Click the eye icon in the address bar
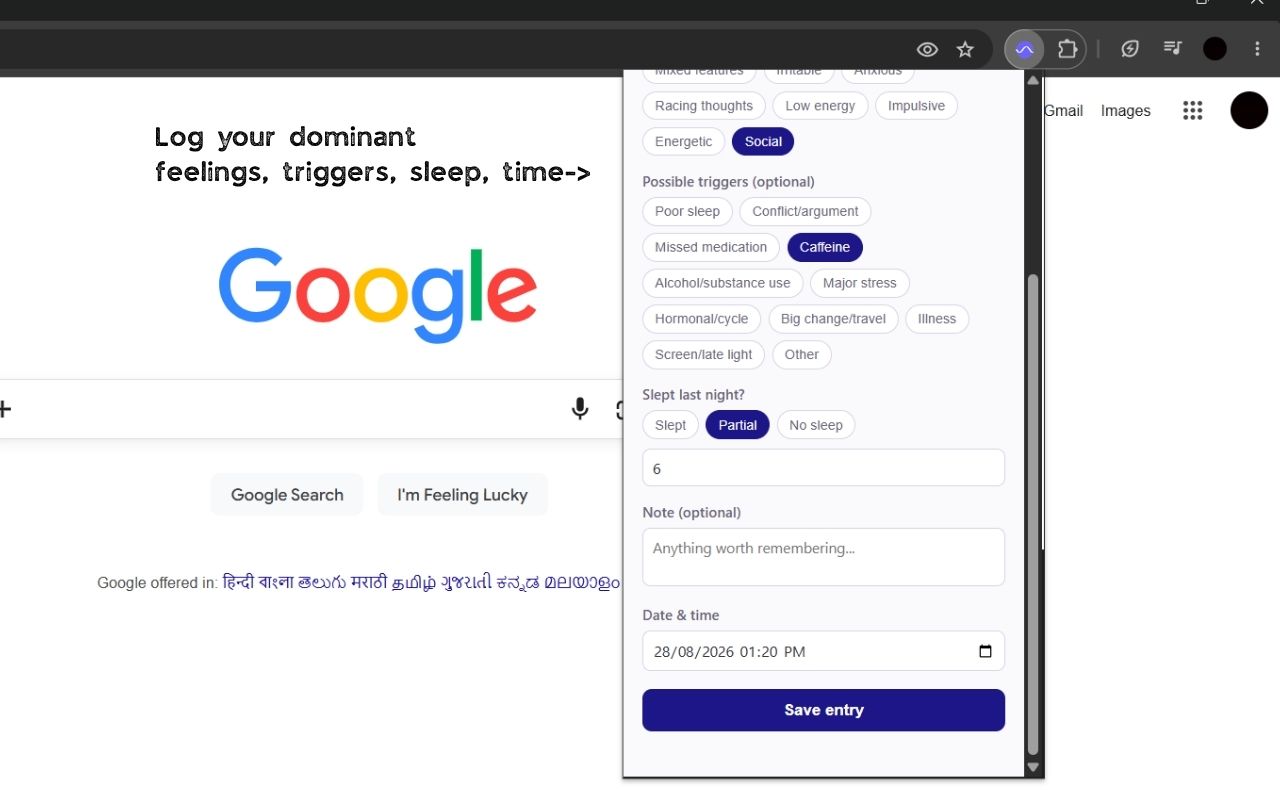Image resolution: width=1280 pixels, height=800 pixels. point(927,49)
